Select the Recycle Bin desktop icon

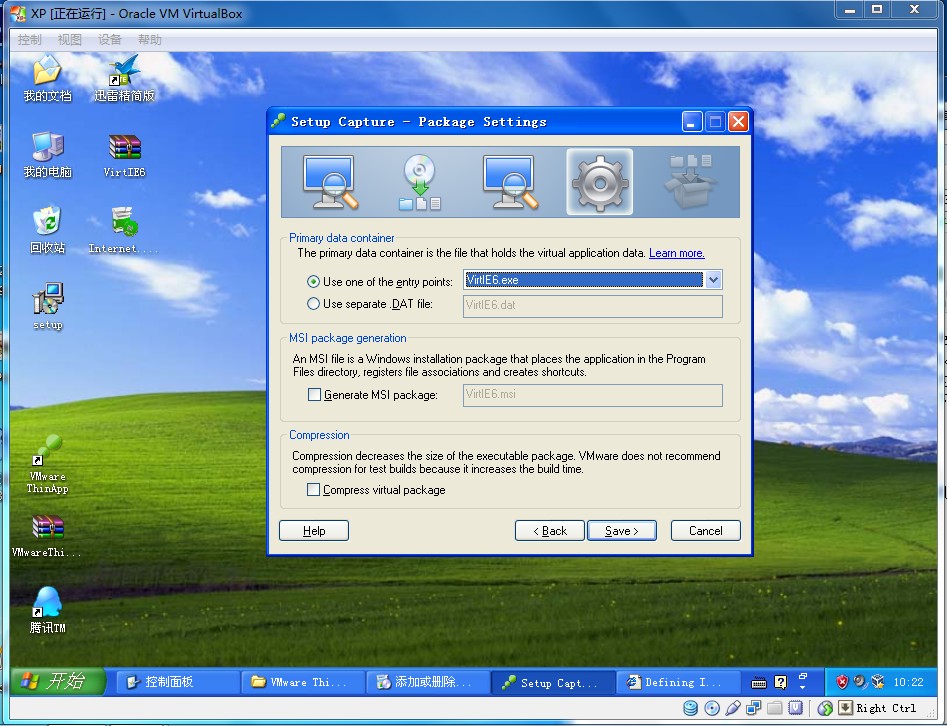click(x=48, y=230)
